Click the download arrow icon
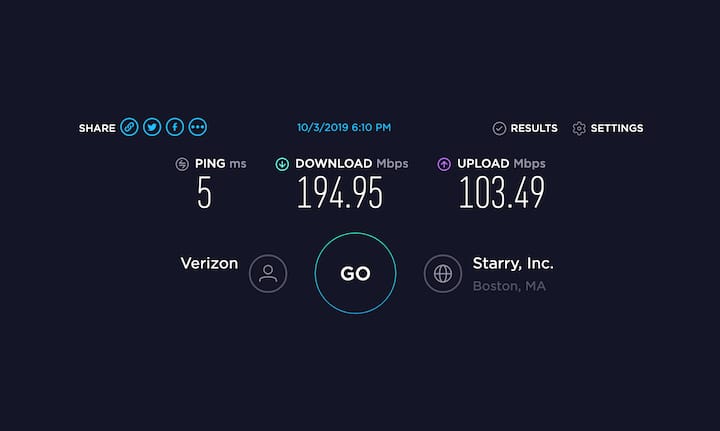Viewport: 720px width, 431px height. (282, 164)
